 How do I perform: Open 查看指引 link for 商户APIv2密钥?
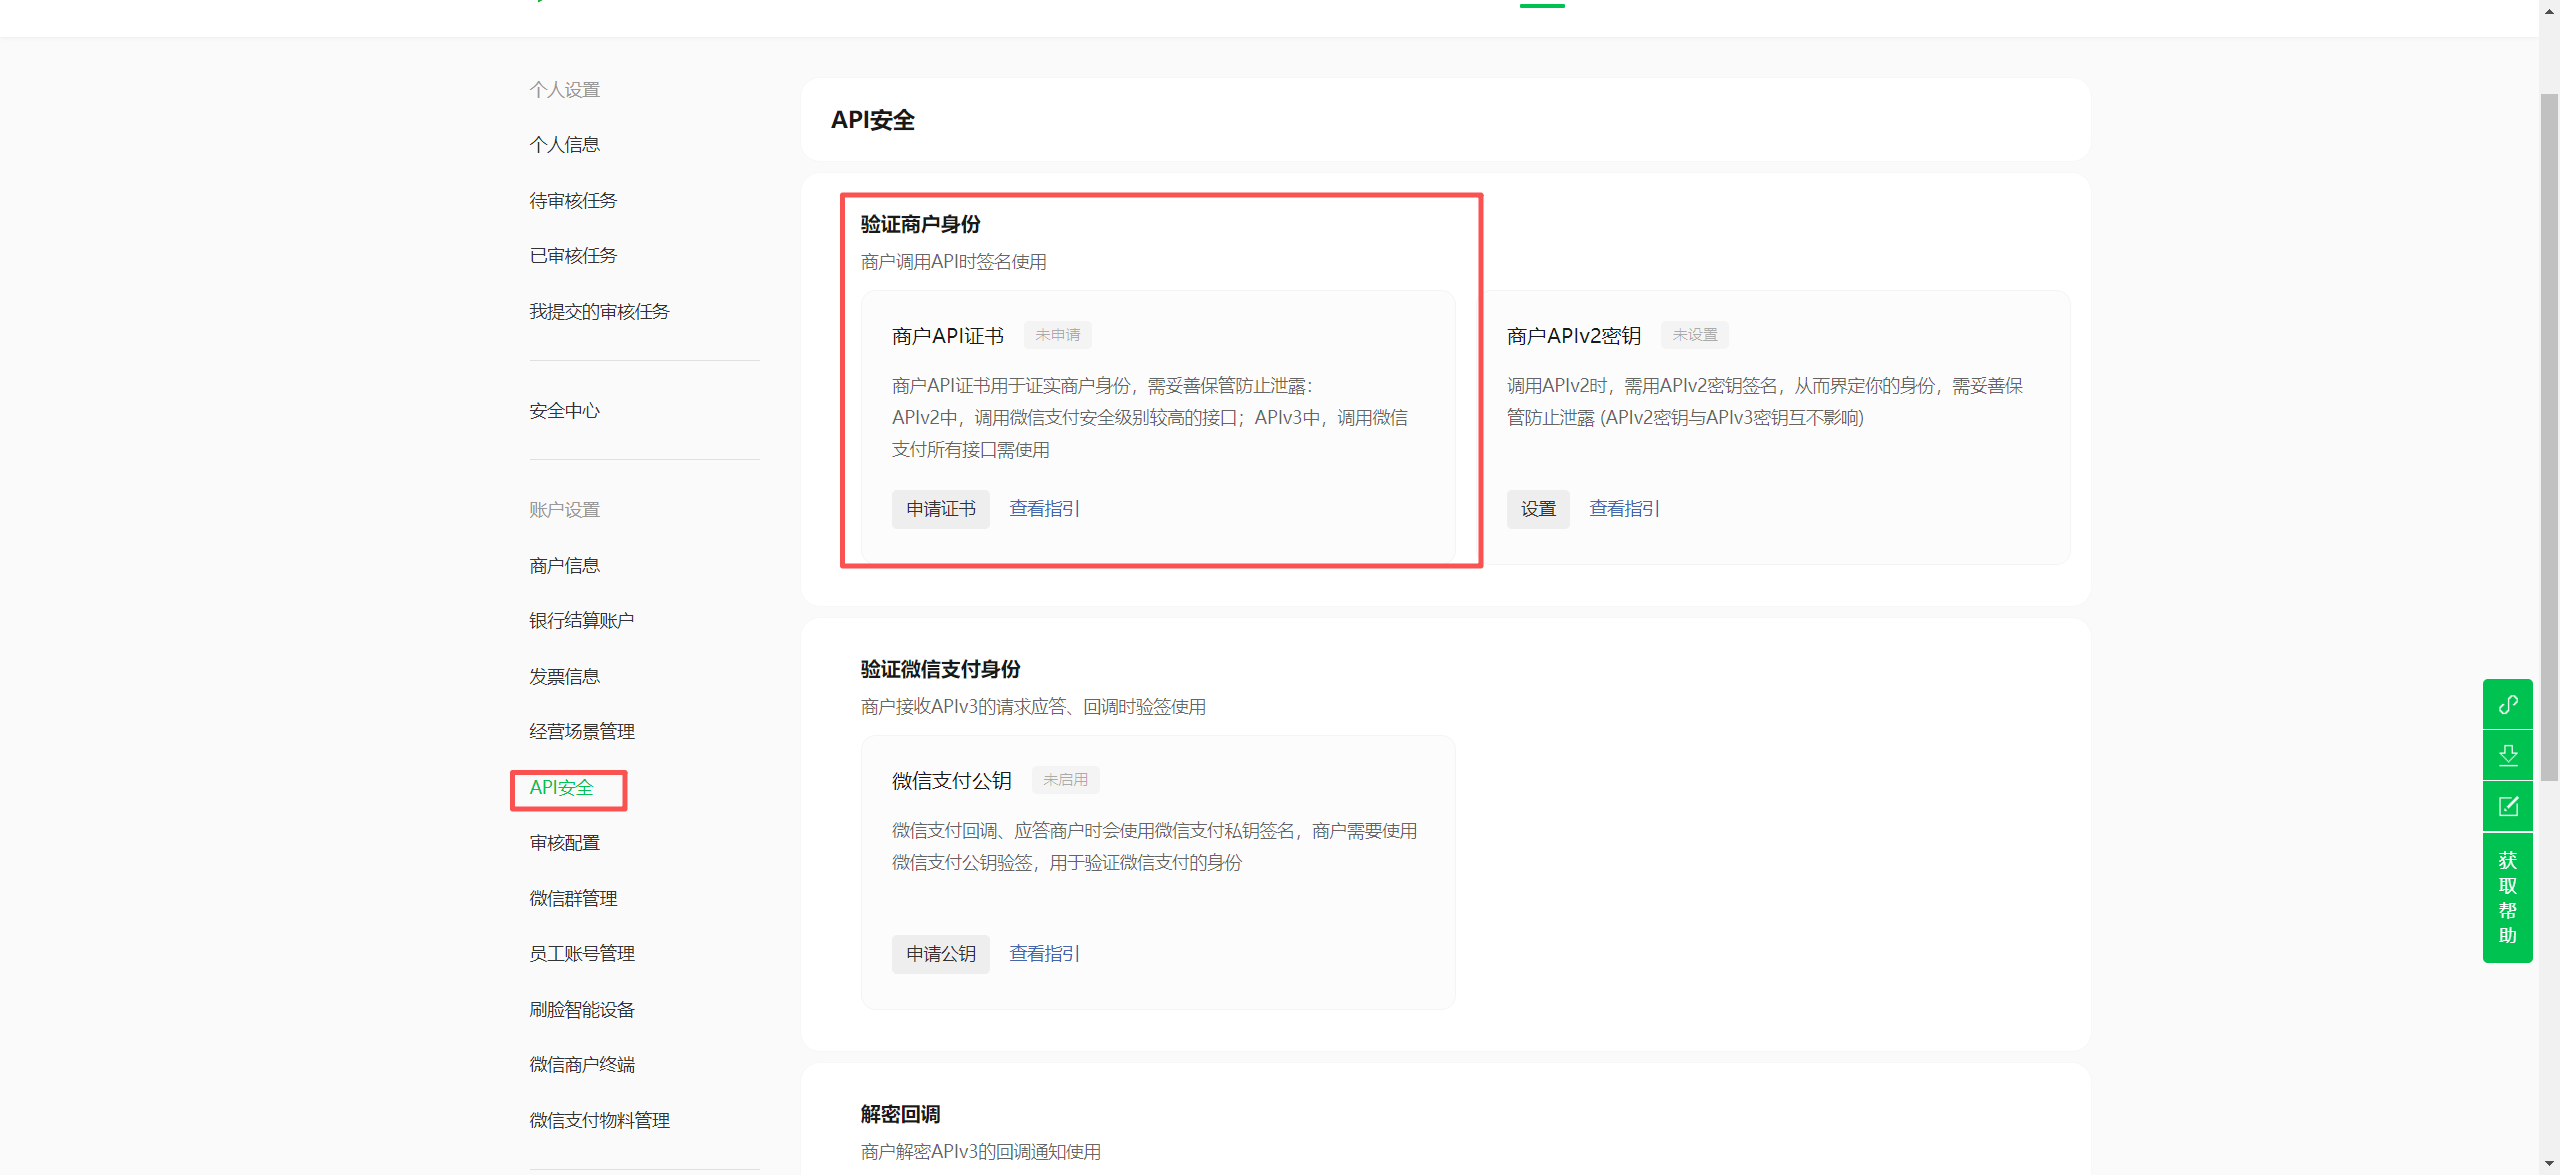[1624, 509]
